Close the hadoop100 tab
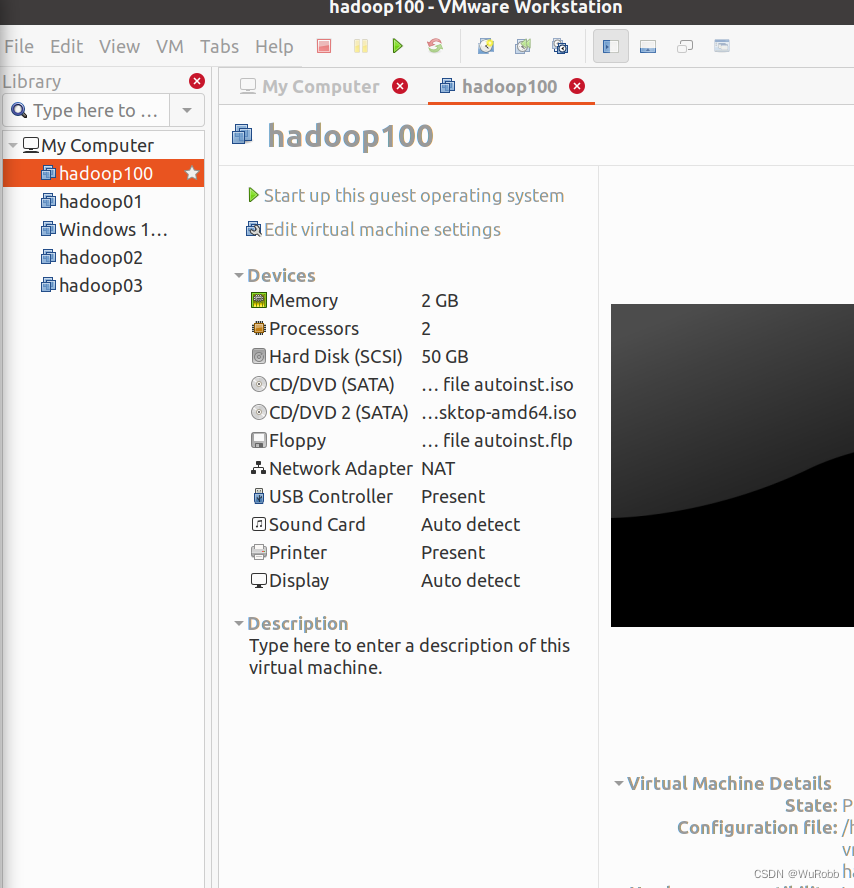This screenshot has width=854, height=888. [x=577, y=86]
